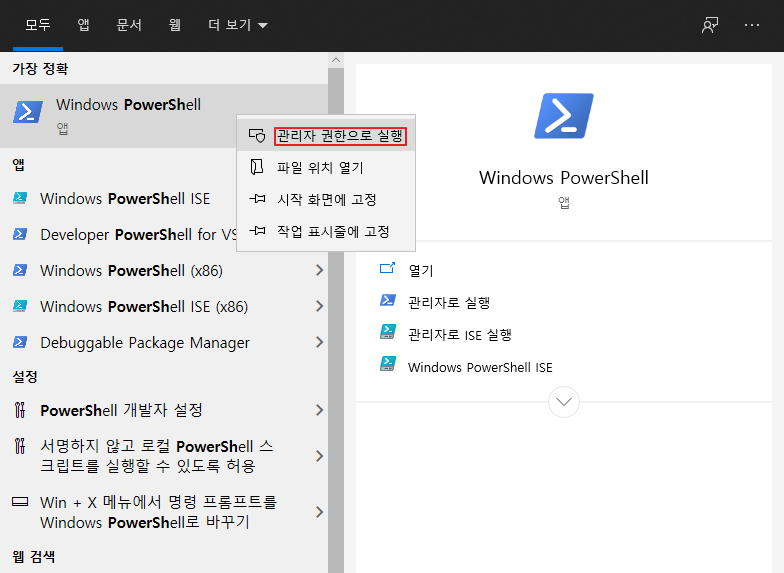Click the Win + X 메뉴 setting icon

20,502
